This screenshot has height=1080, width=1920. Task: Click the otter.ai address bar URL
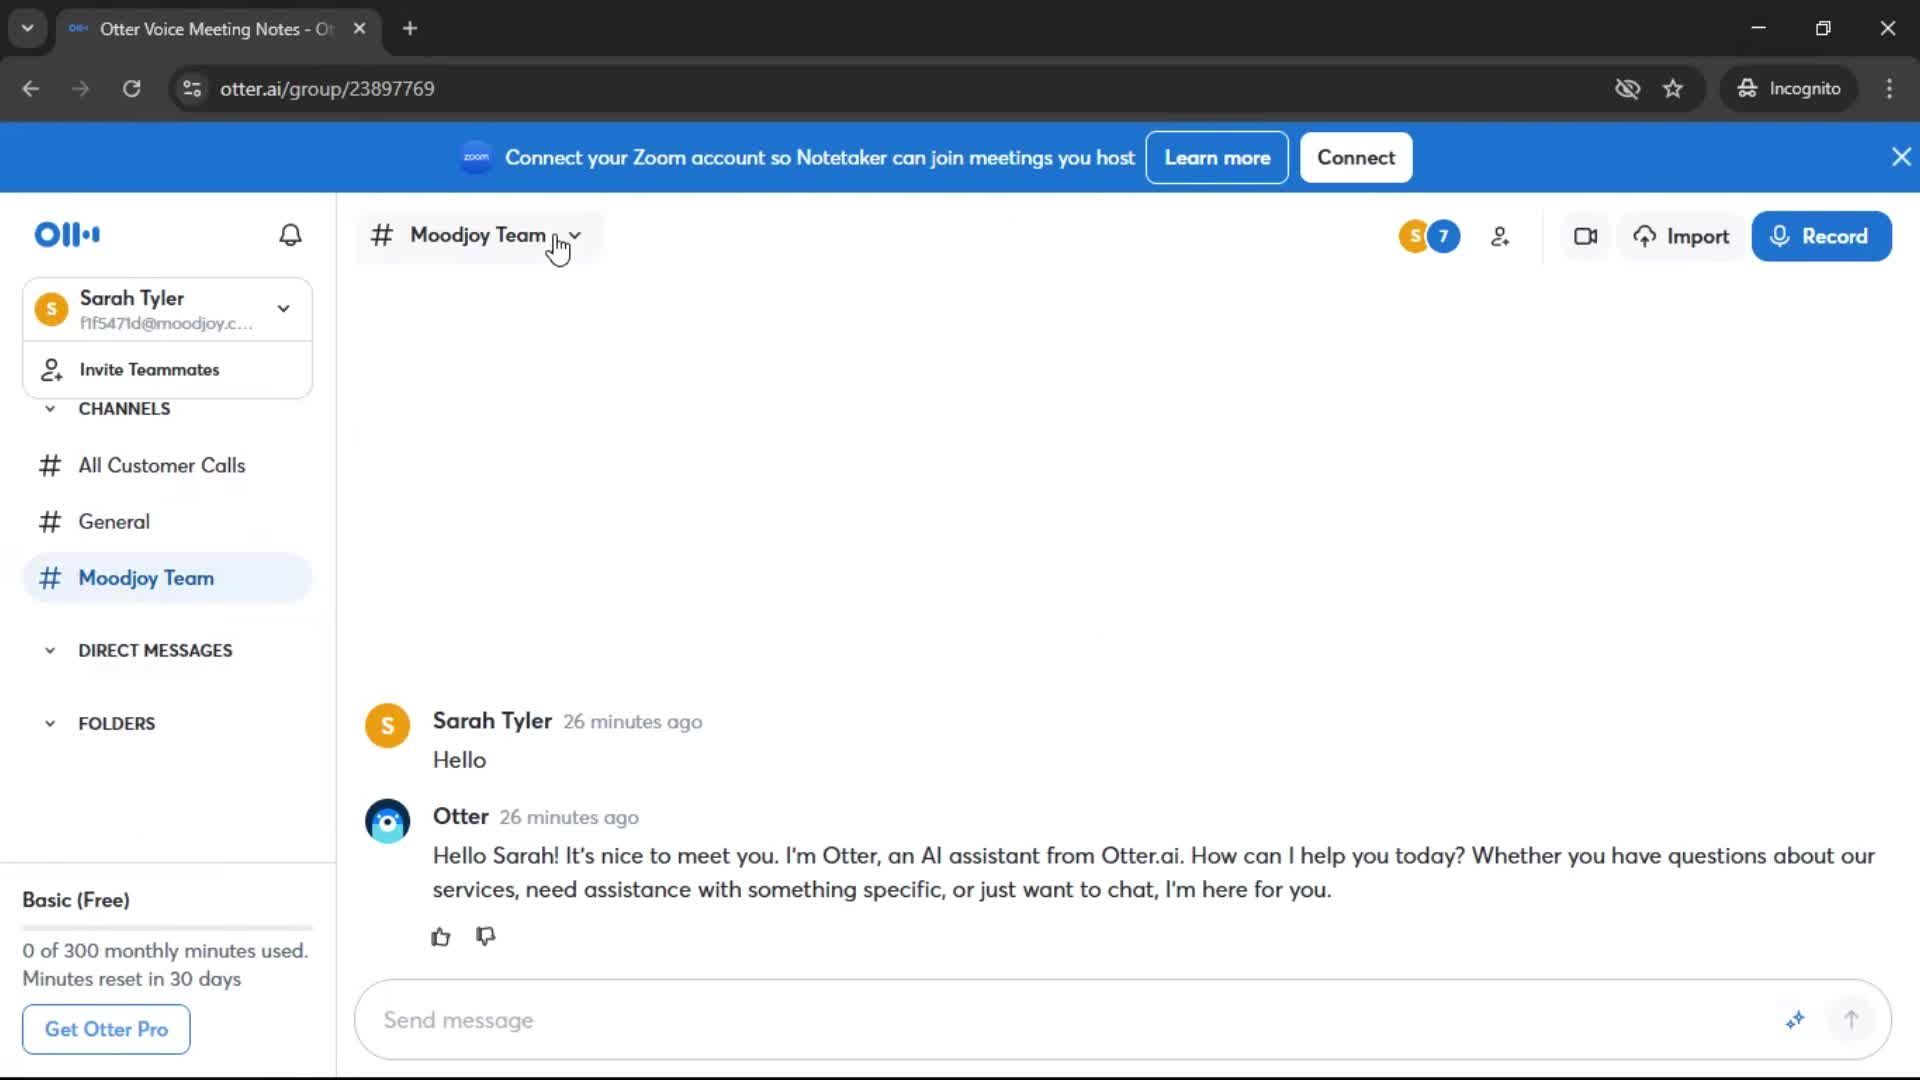(x=327, y=89)
